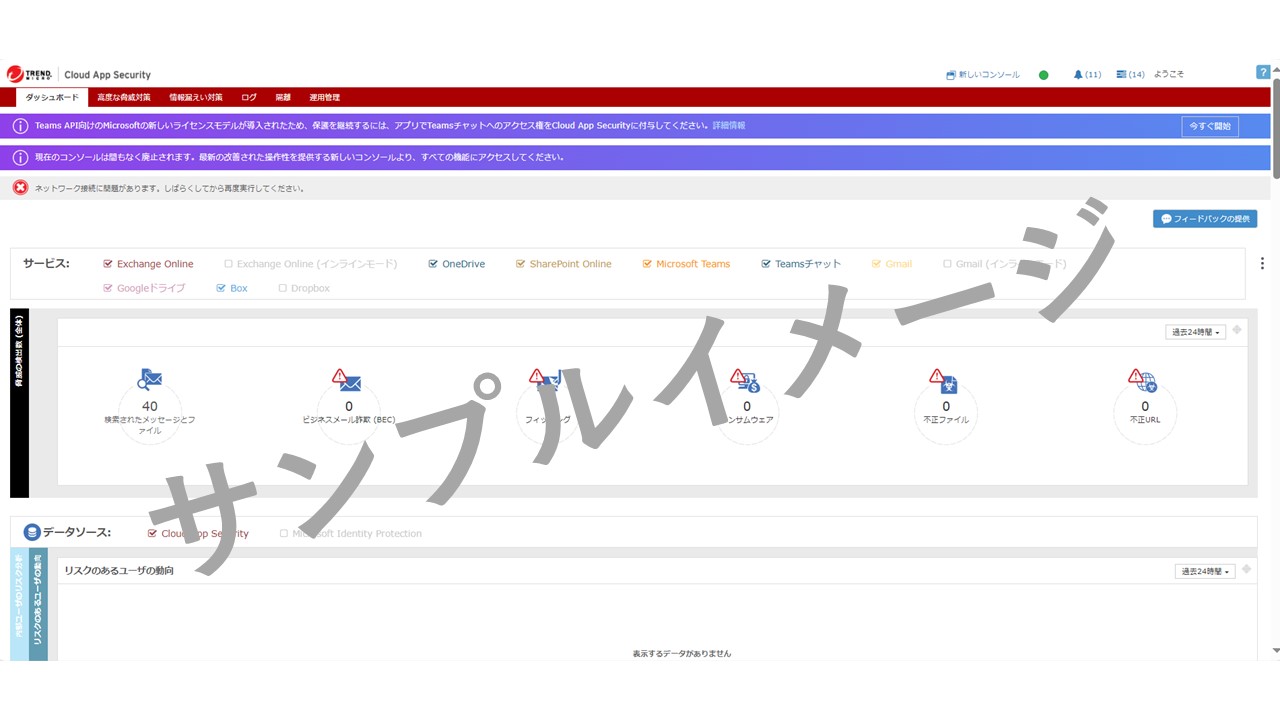
Task: Open risky users 過去24時間 dropdown
Action: 1205,572
